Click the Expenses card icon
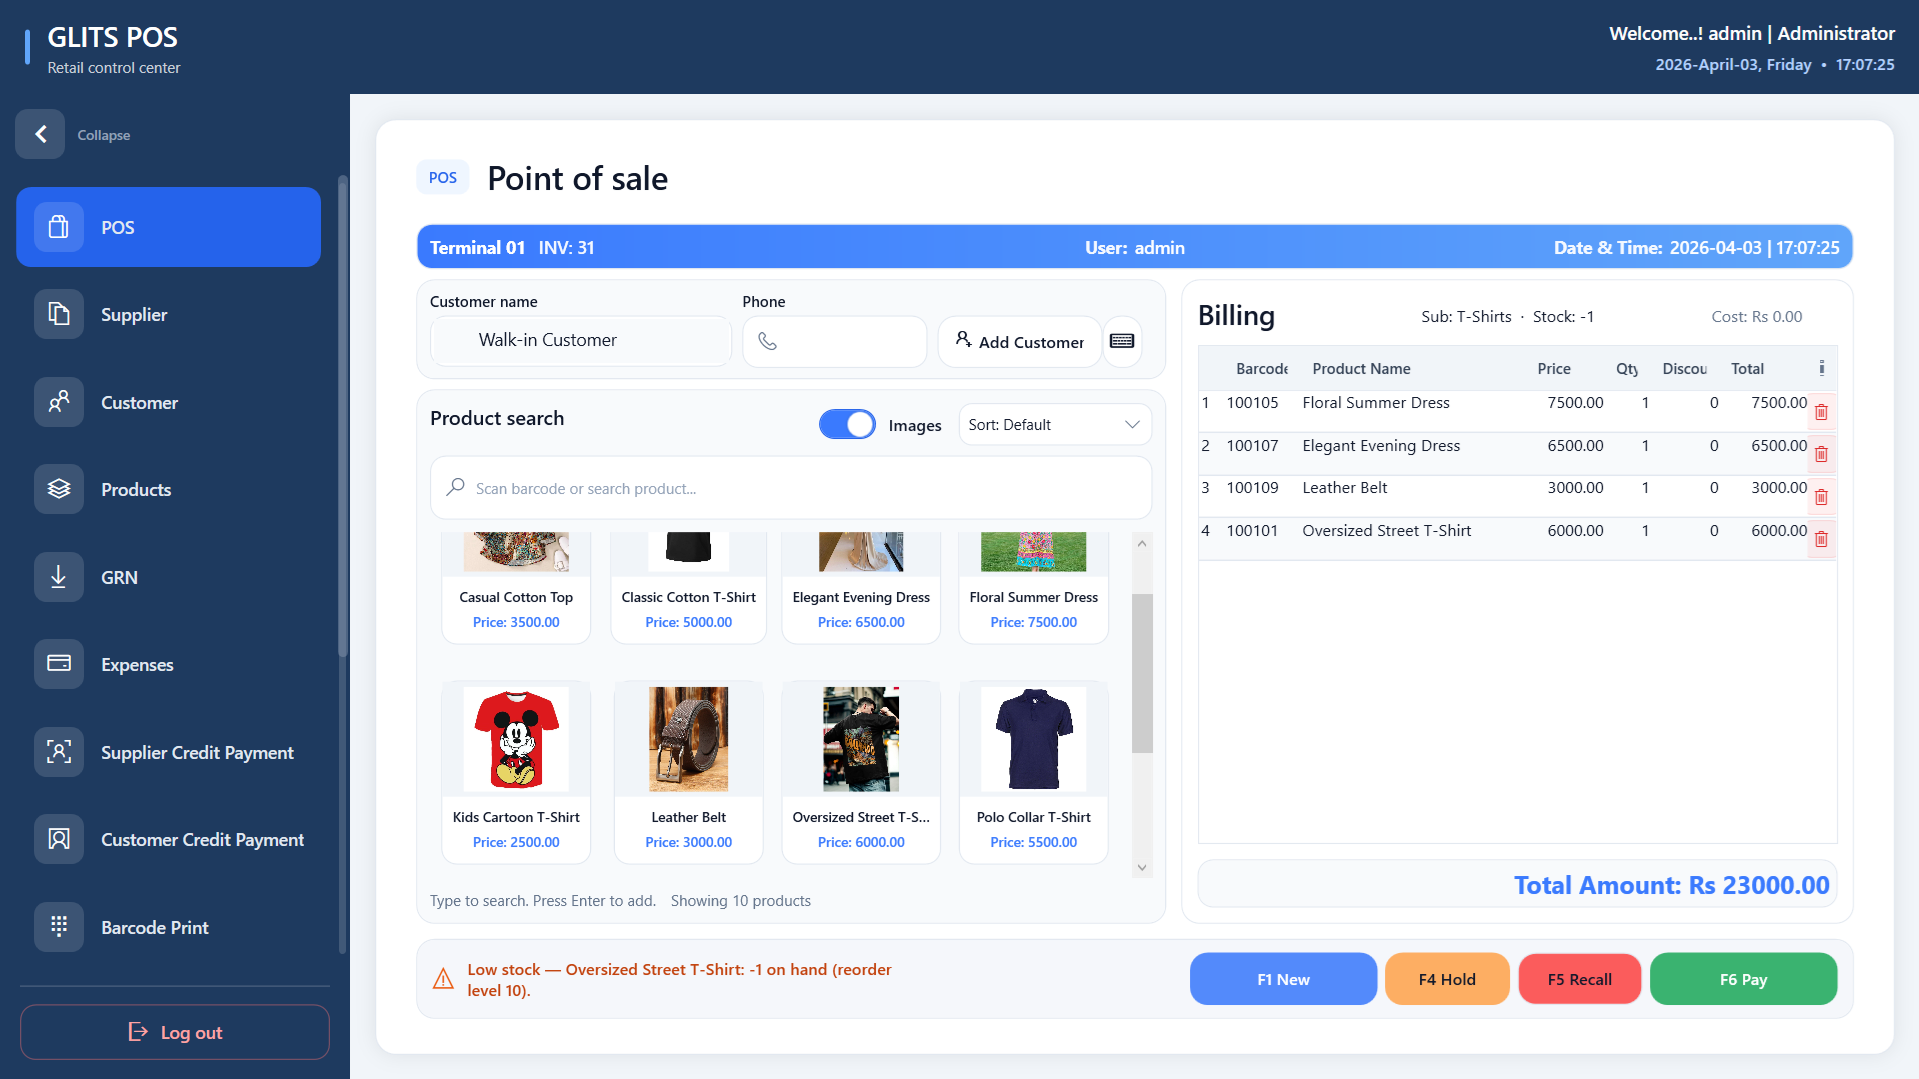The width and height of the screenshot is (1919, 1079). point(59,664)
